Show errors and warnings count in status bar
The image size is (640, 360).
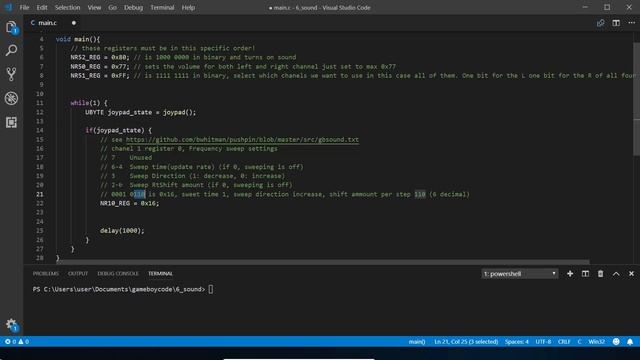coord(17,342)
